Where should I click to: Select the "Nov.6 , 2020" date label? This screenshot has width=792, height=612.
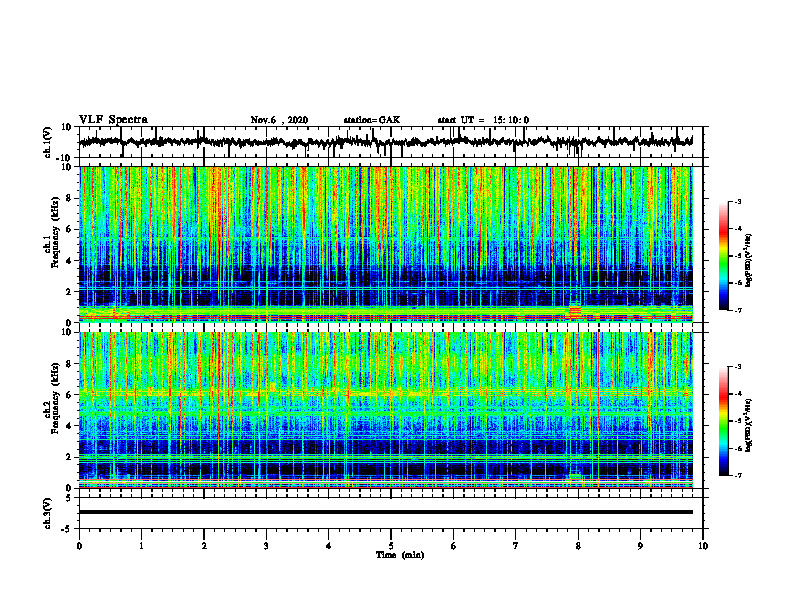pos(279,120)
